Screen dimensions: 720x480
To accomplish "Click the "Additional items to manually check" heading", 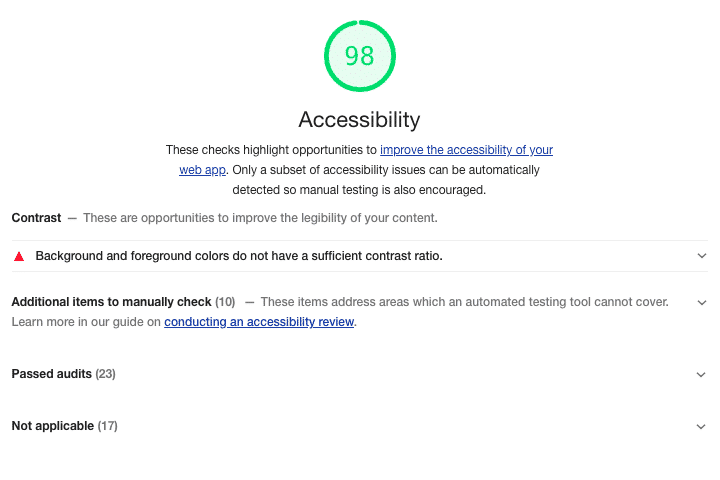I will 111,302.
